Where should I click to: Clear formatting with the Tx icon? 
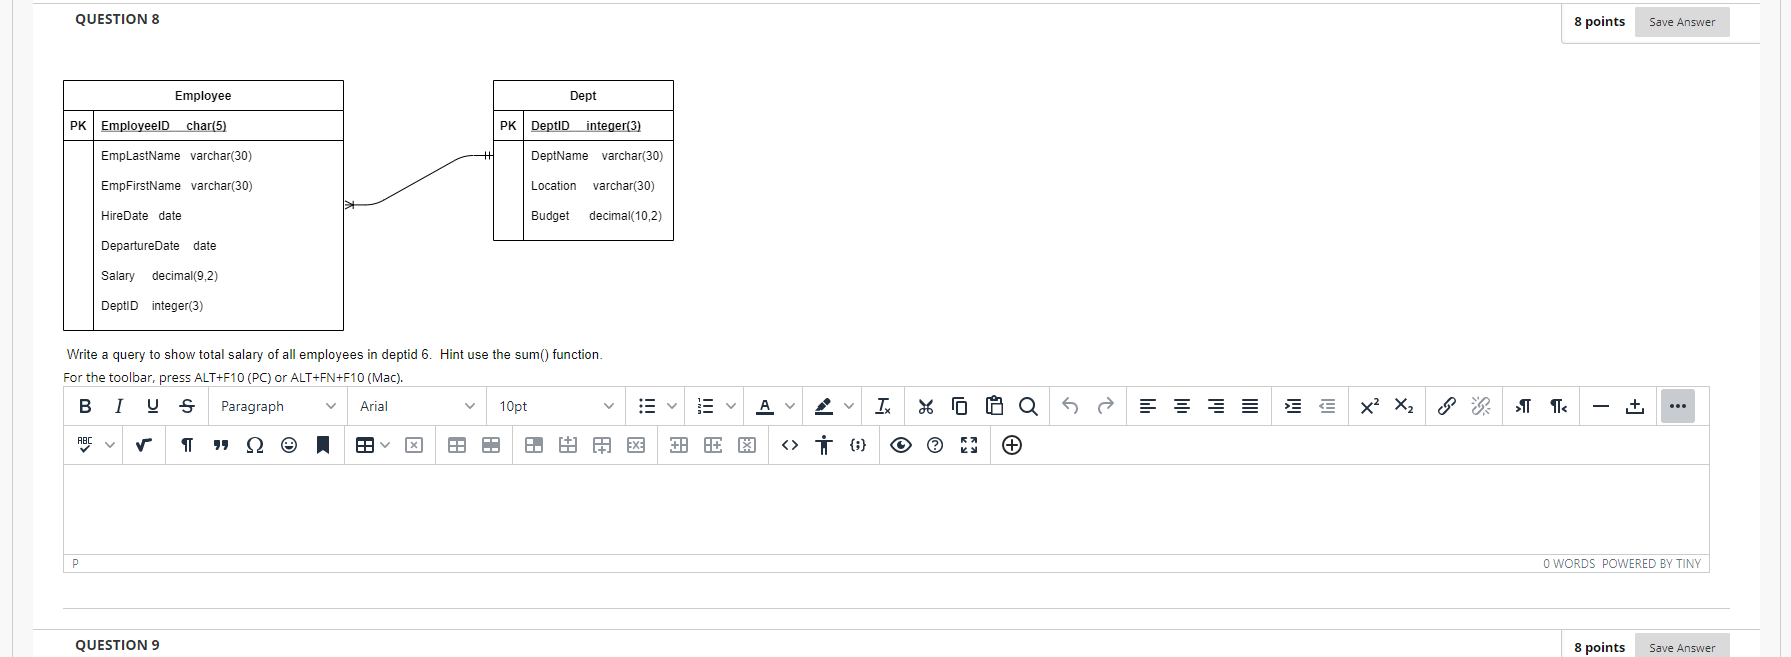pos(883,406)
